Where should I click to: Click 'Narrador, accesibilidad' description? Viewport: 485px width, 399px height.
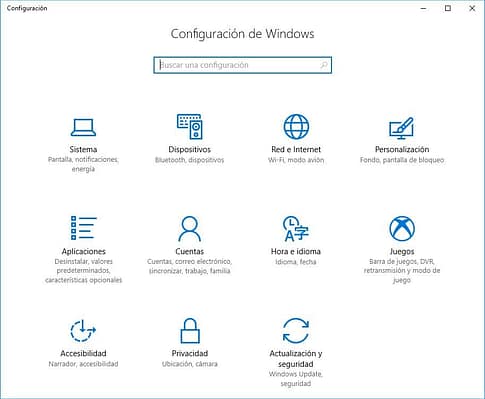[x=83, y=364]
